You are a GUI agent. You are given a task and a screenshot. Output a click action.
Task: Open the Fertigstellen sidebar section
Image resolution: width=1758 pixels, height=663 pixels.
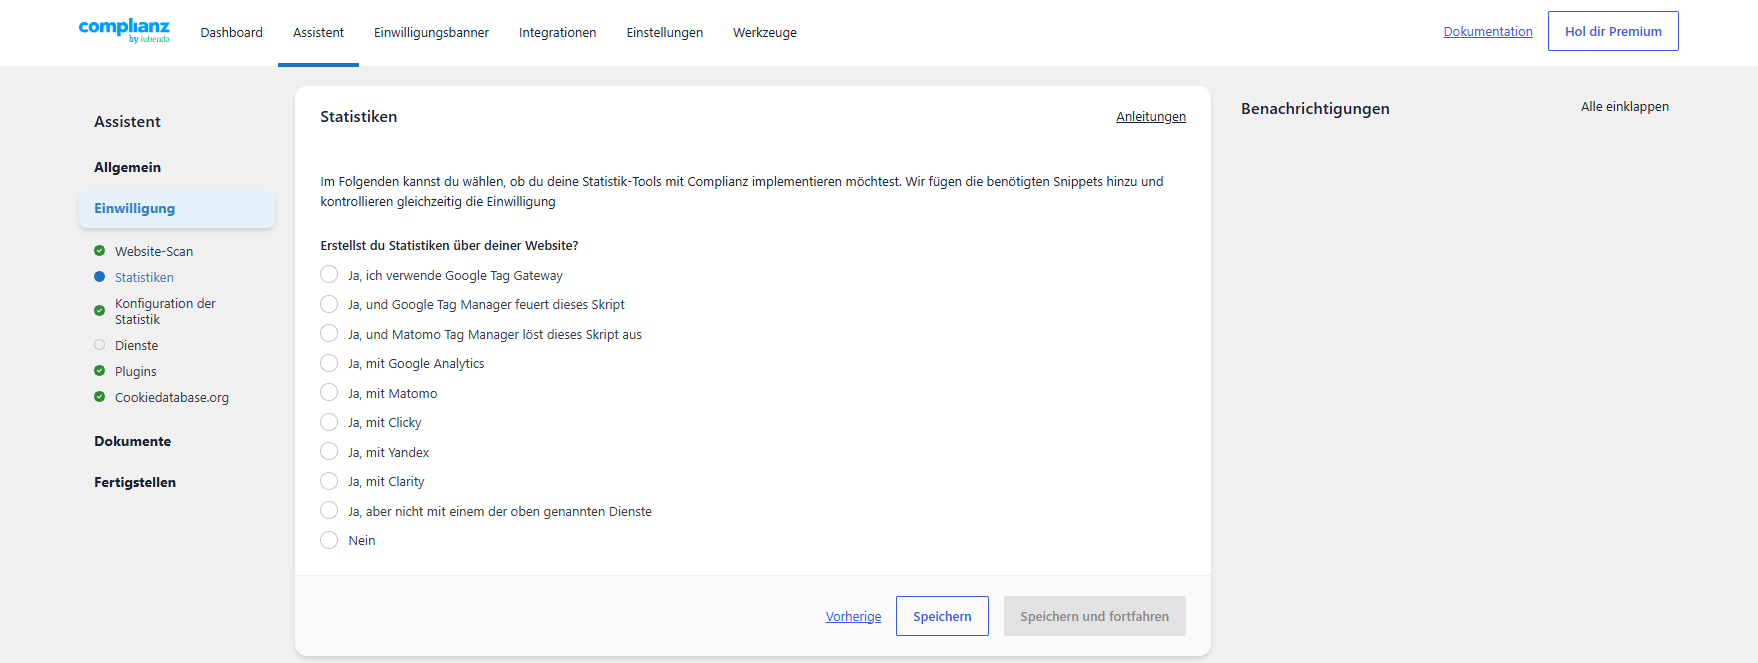coord(135,482)
